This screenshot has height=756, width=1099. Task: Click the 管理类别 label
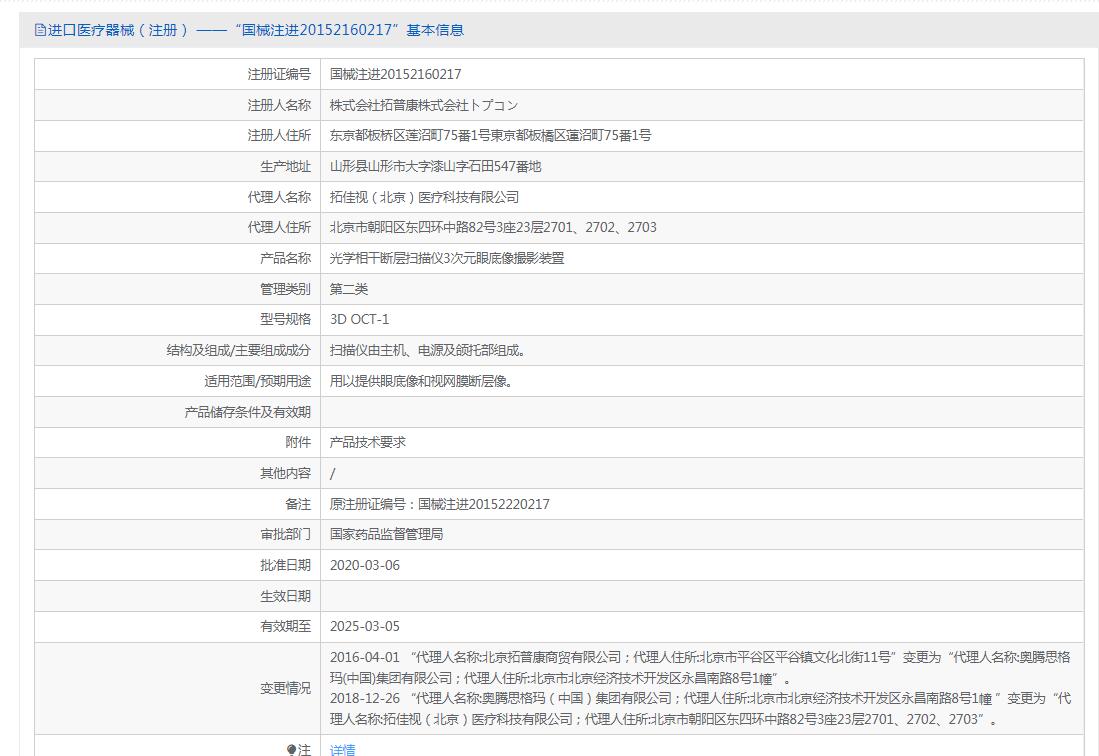[x=285, y=289]
